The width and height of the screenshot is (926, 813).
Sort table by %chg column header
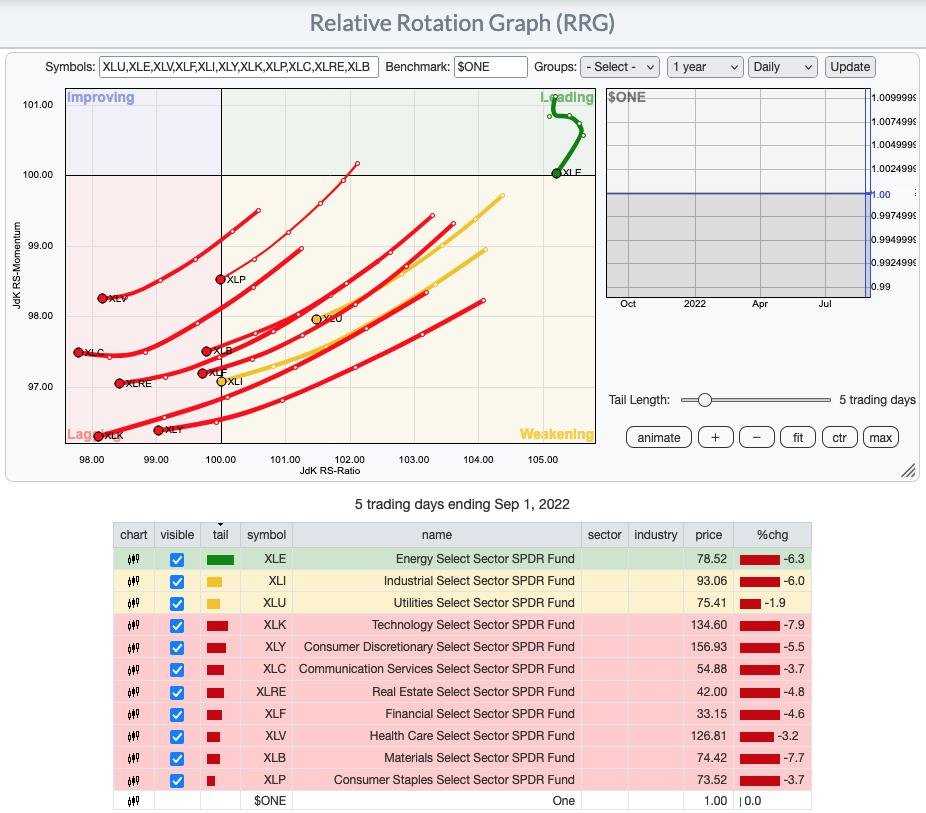[772, 535]
